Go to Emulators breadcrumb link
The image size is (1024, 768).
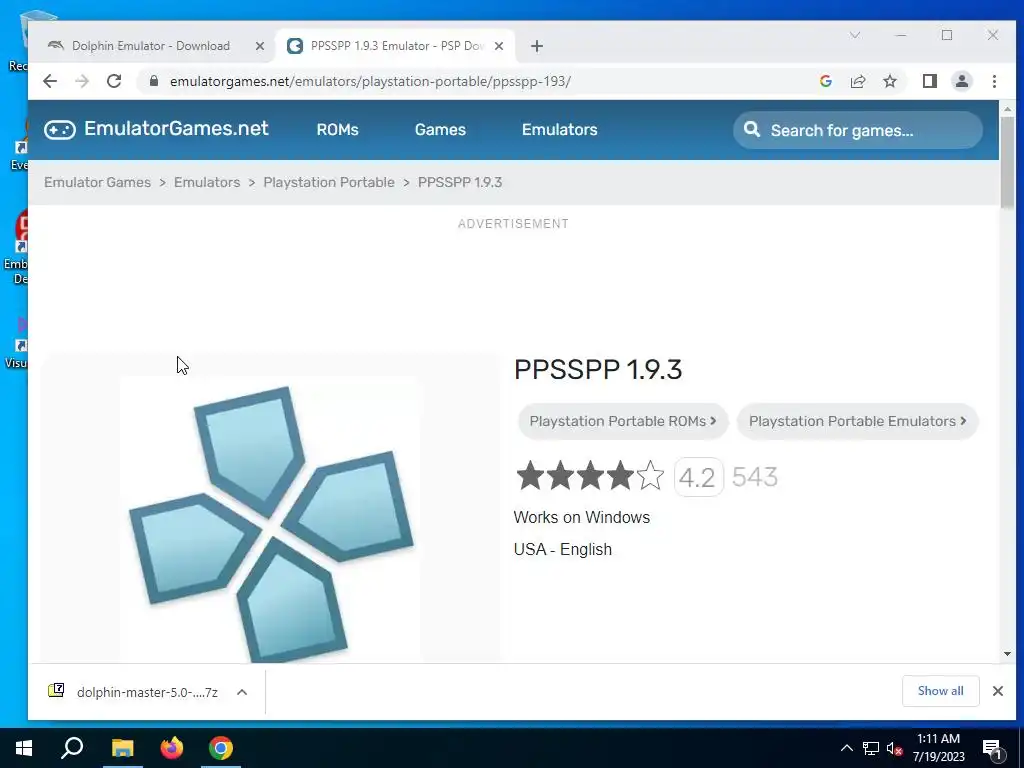(x=207, y=182)
